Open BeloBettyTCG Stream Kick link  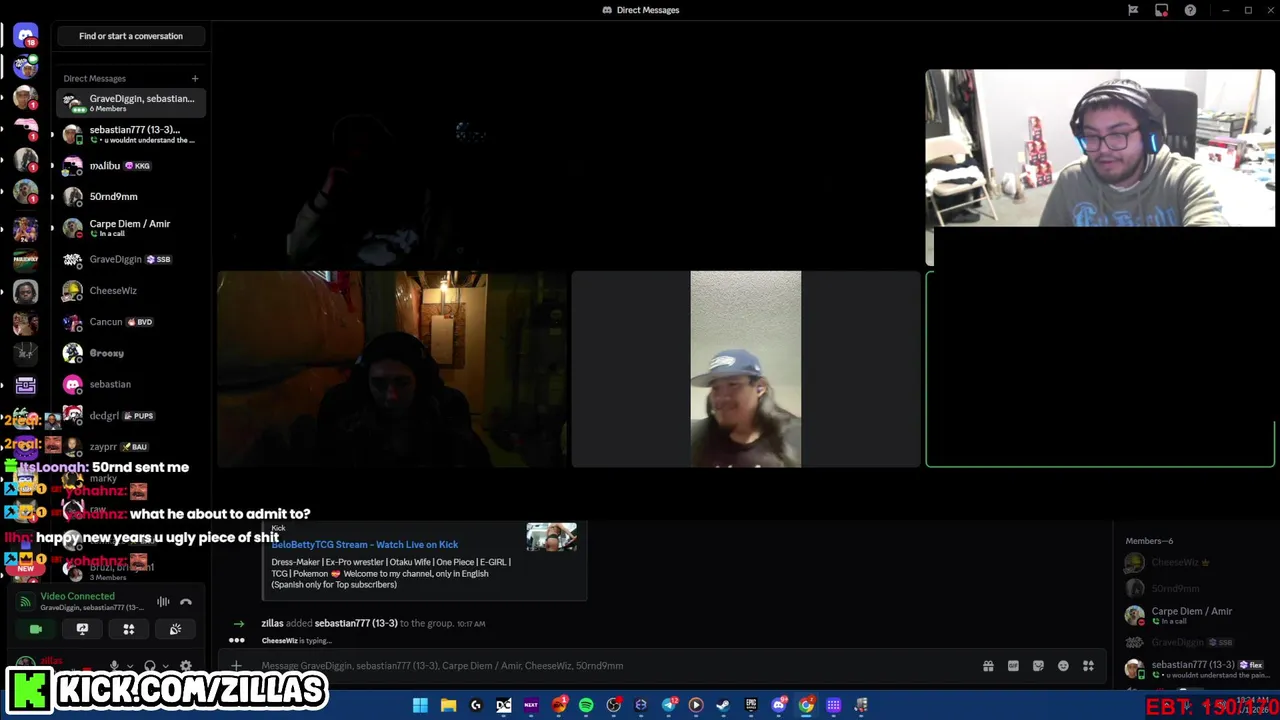(365, 545)
